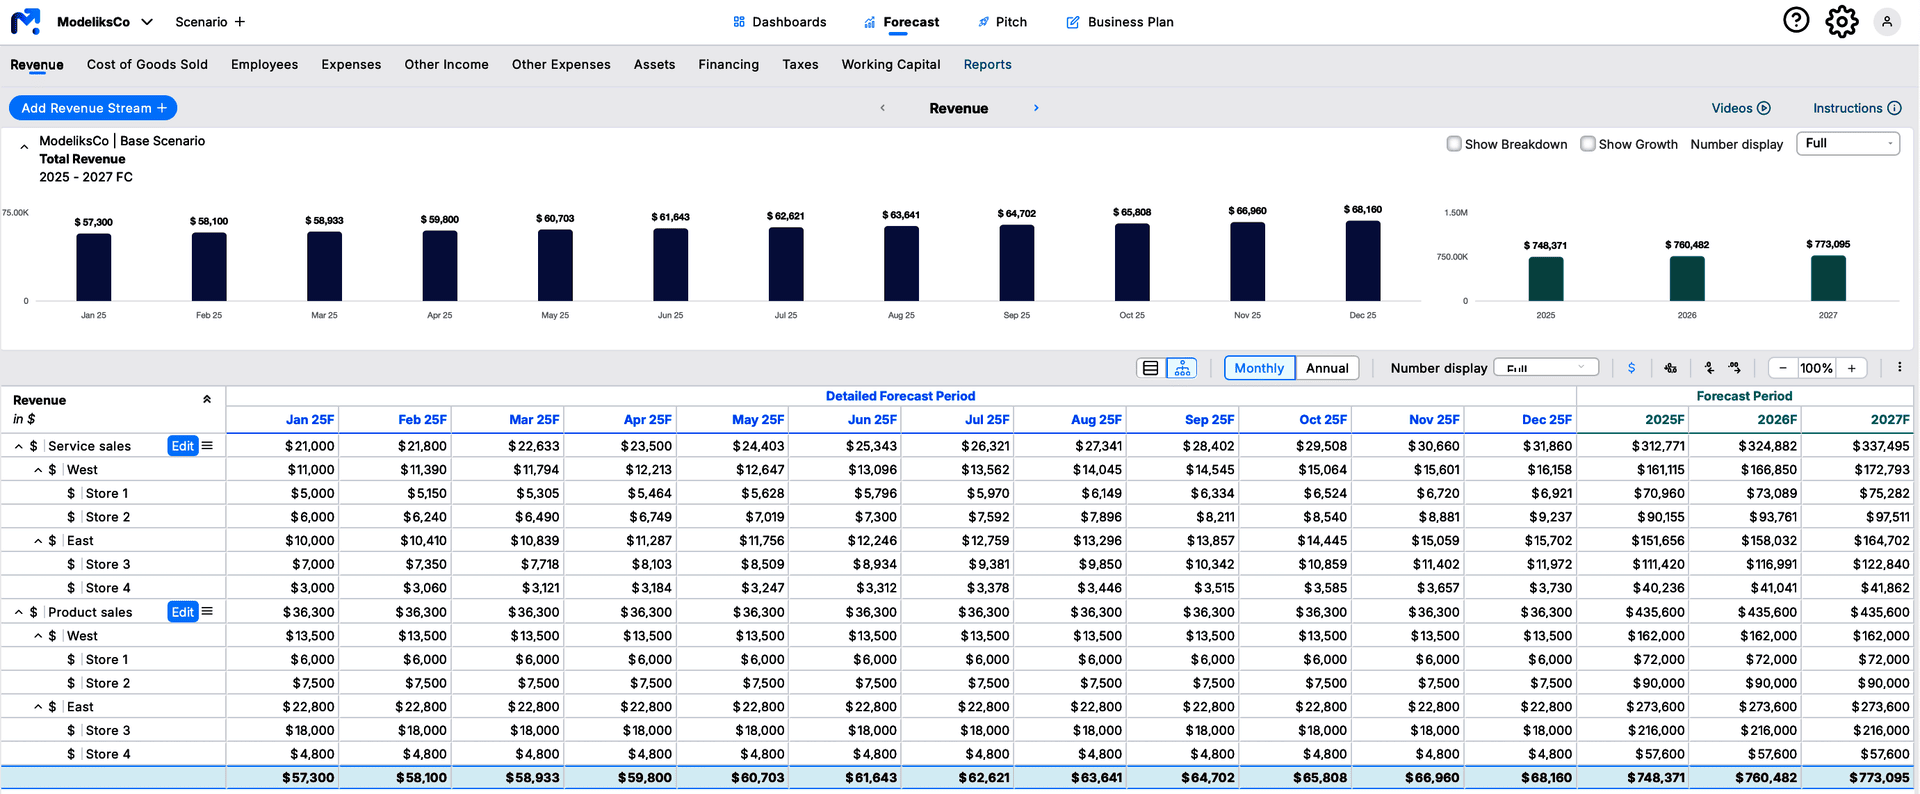Open settings via the gear icon
1920x794 pixels.
click(x=1841, y=21)
